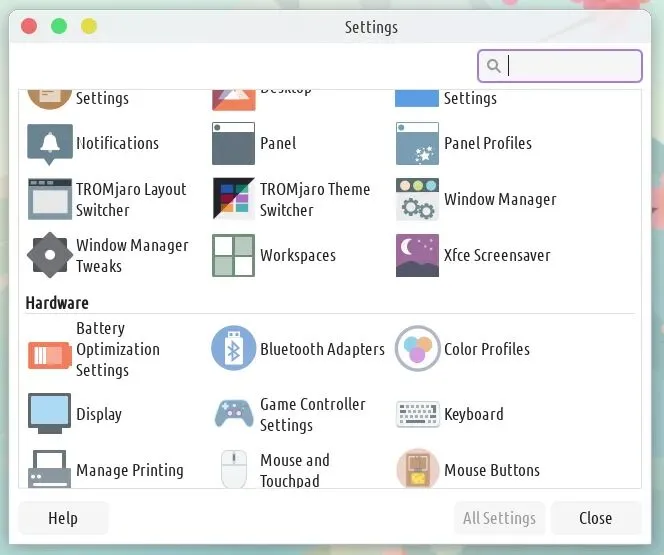Open the Manage Printing icon
Image resolution: width=664 pixels, height=555 pixels.
point(50,469)
